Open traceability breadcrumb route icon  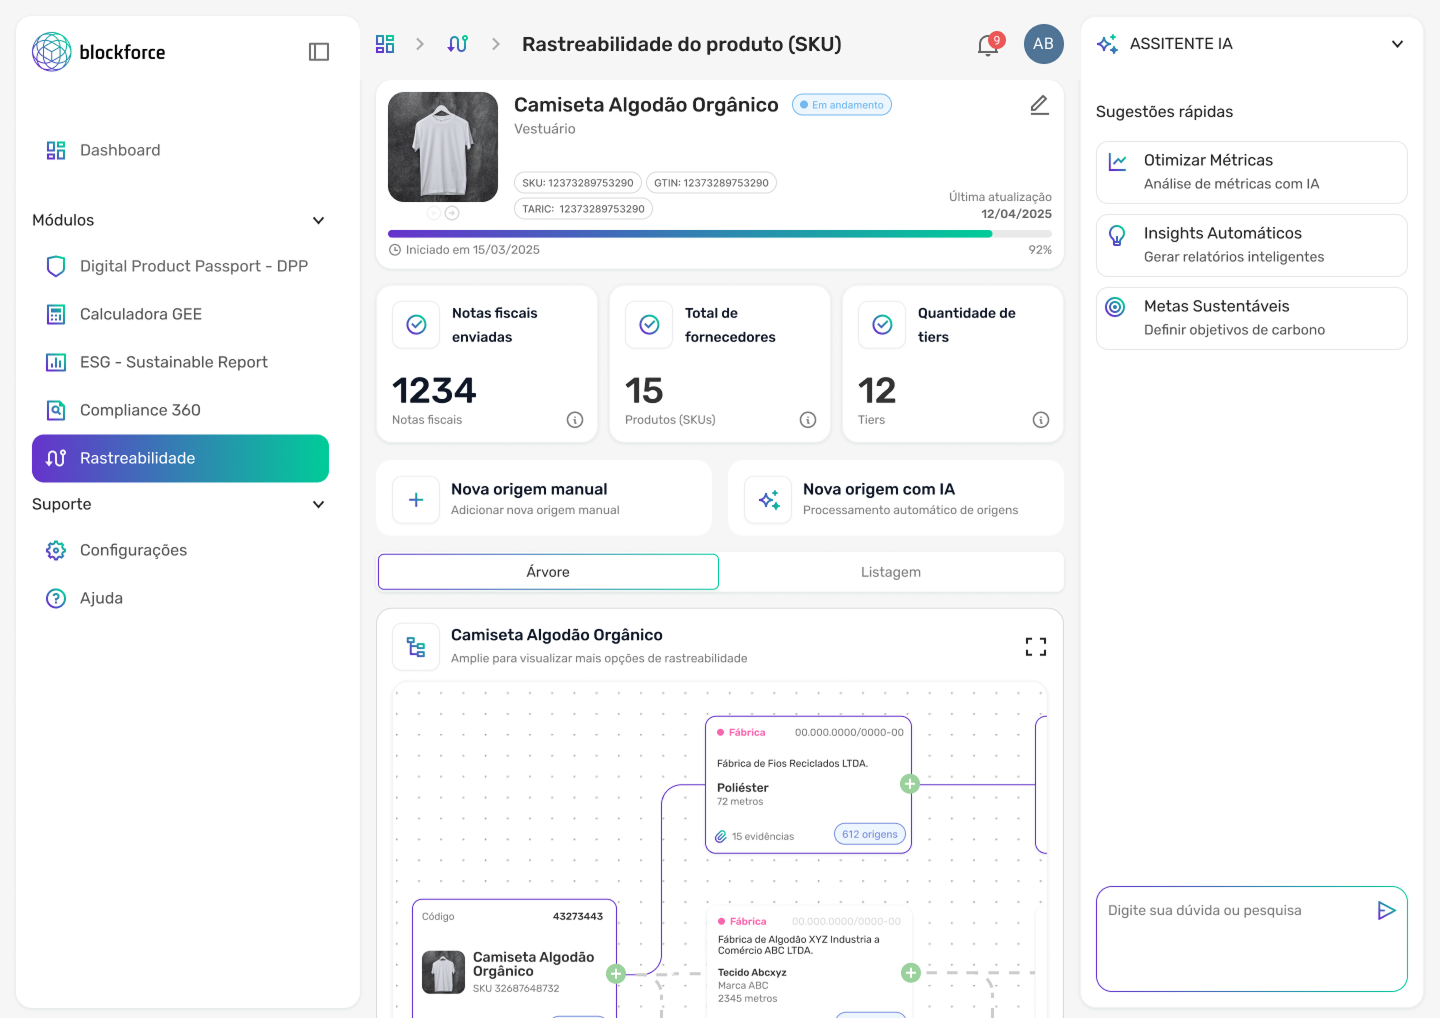[457, 44]
